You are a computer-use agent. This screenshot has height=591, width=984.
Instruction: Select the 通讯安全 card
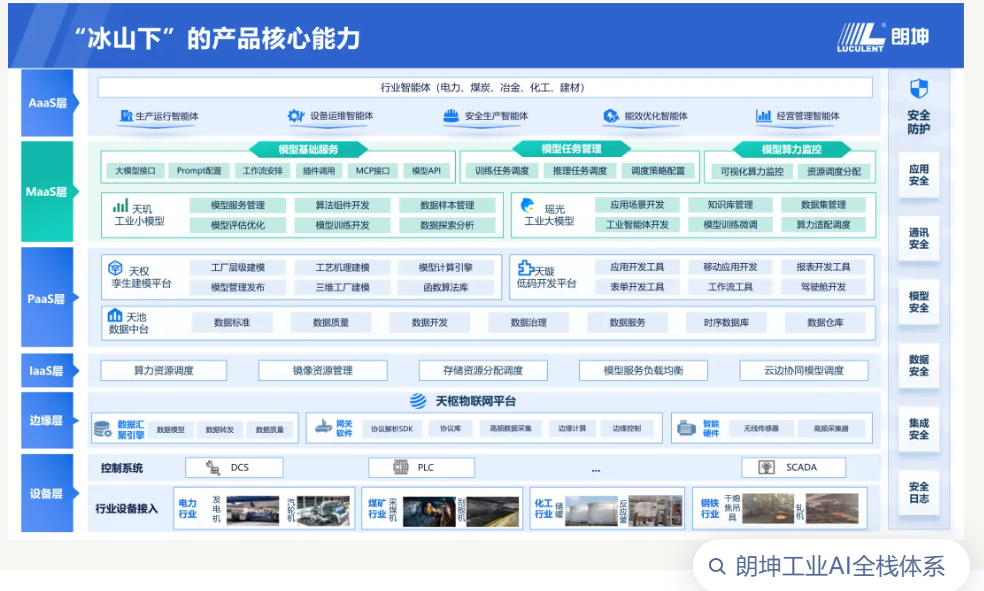click(919, 238)
